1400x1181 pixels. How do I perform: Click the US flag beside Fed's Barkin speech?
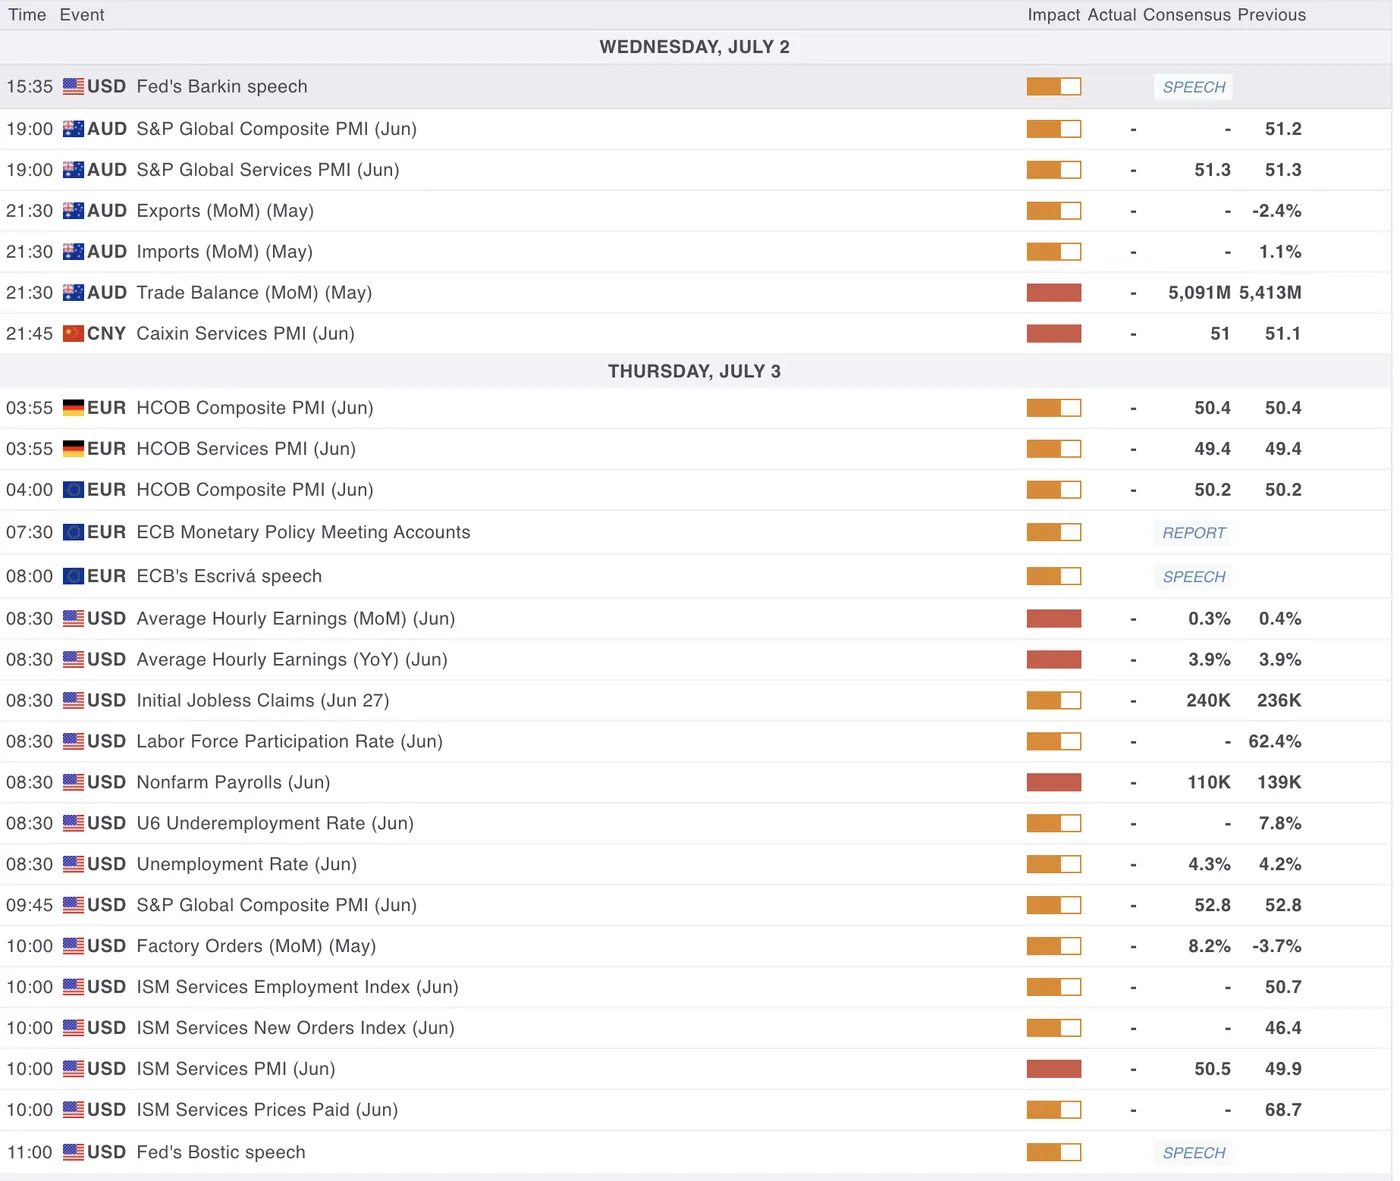tap(73, 87)
